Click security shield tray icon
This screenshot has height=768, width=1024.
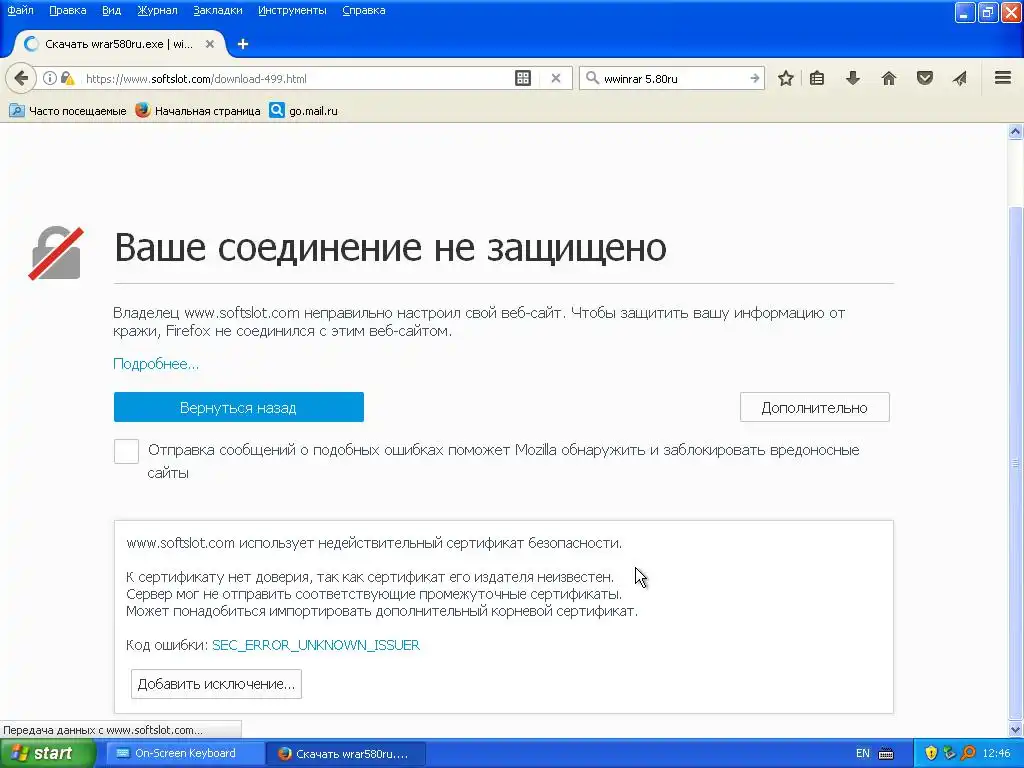pos(931,754)
